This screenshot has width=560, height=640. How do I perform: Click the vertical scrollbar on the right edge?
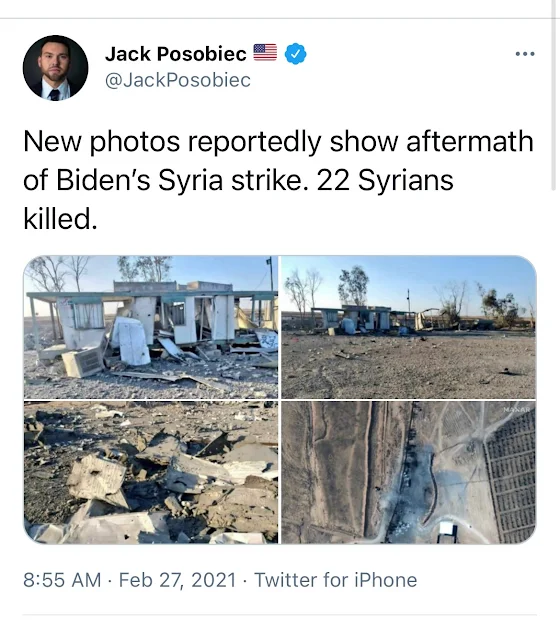coord(554,102)
